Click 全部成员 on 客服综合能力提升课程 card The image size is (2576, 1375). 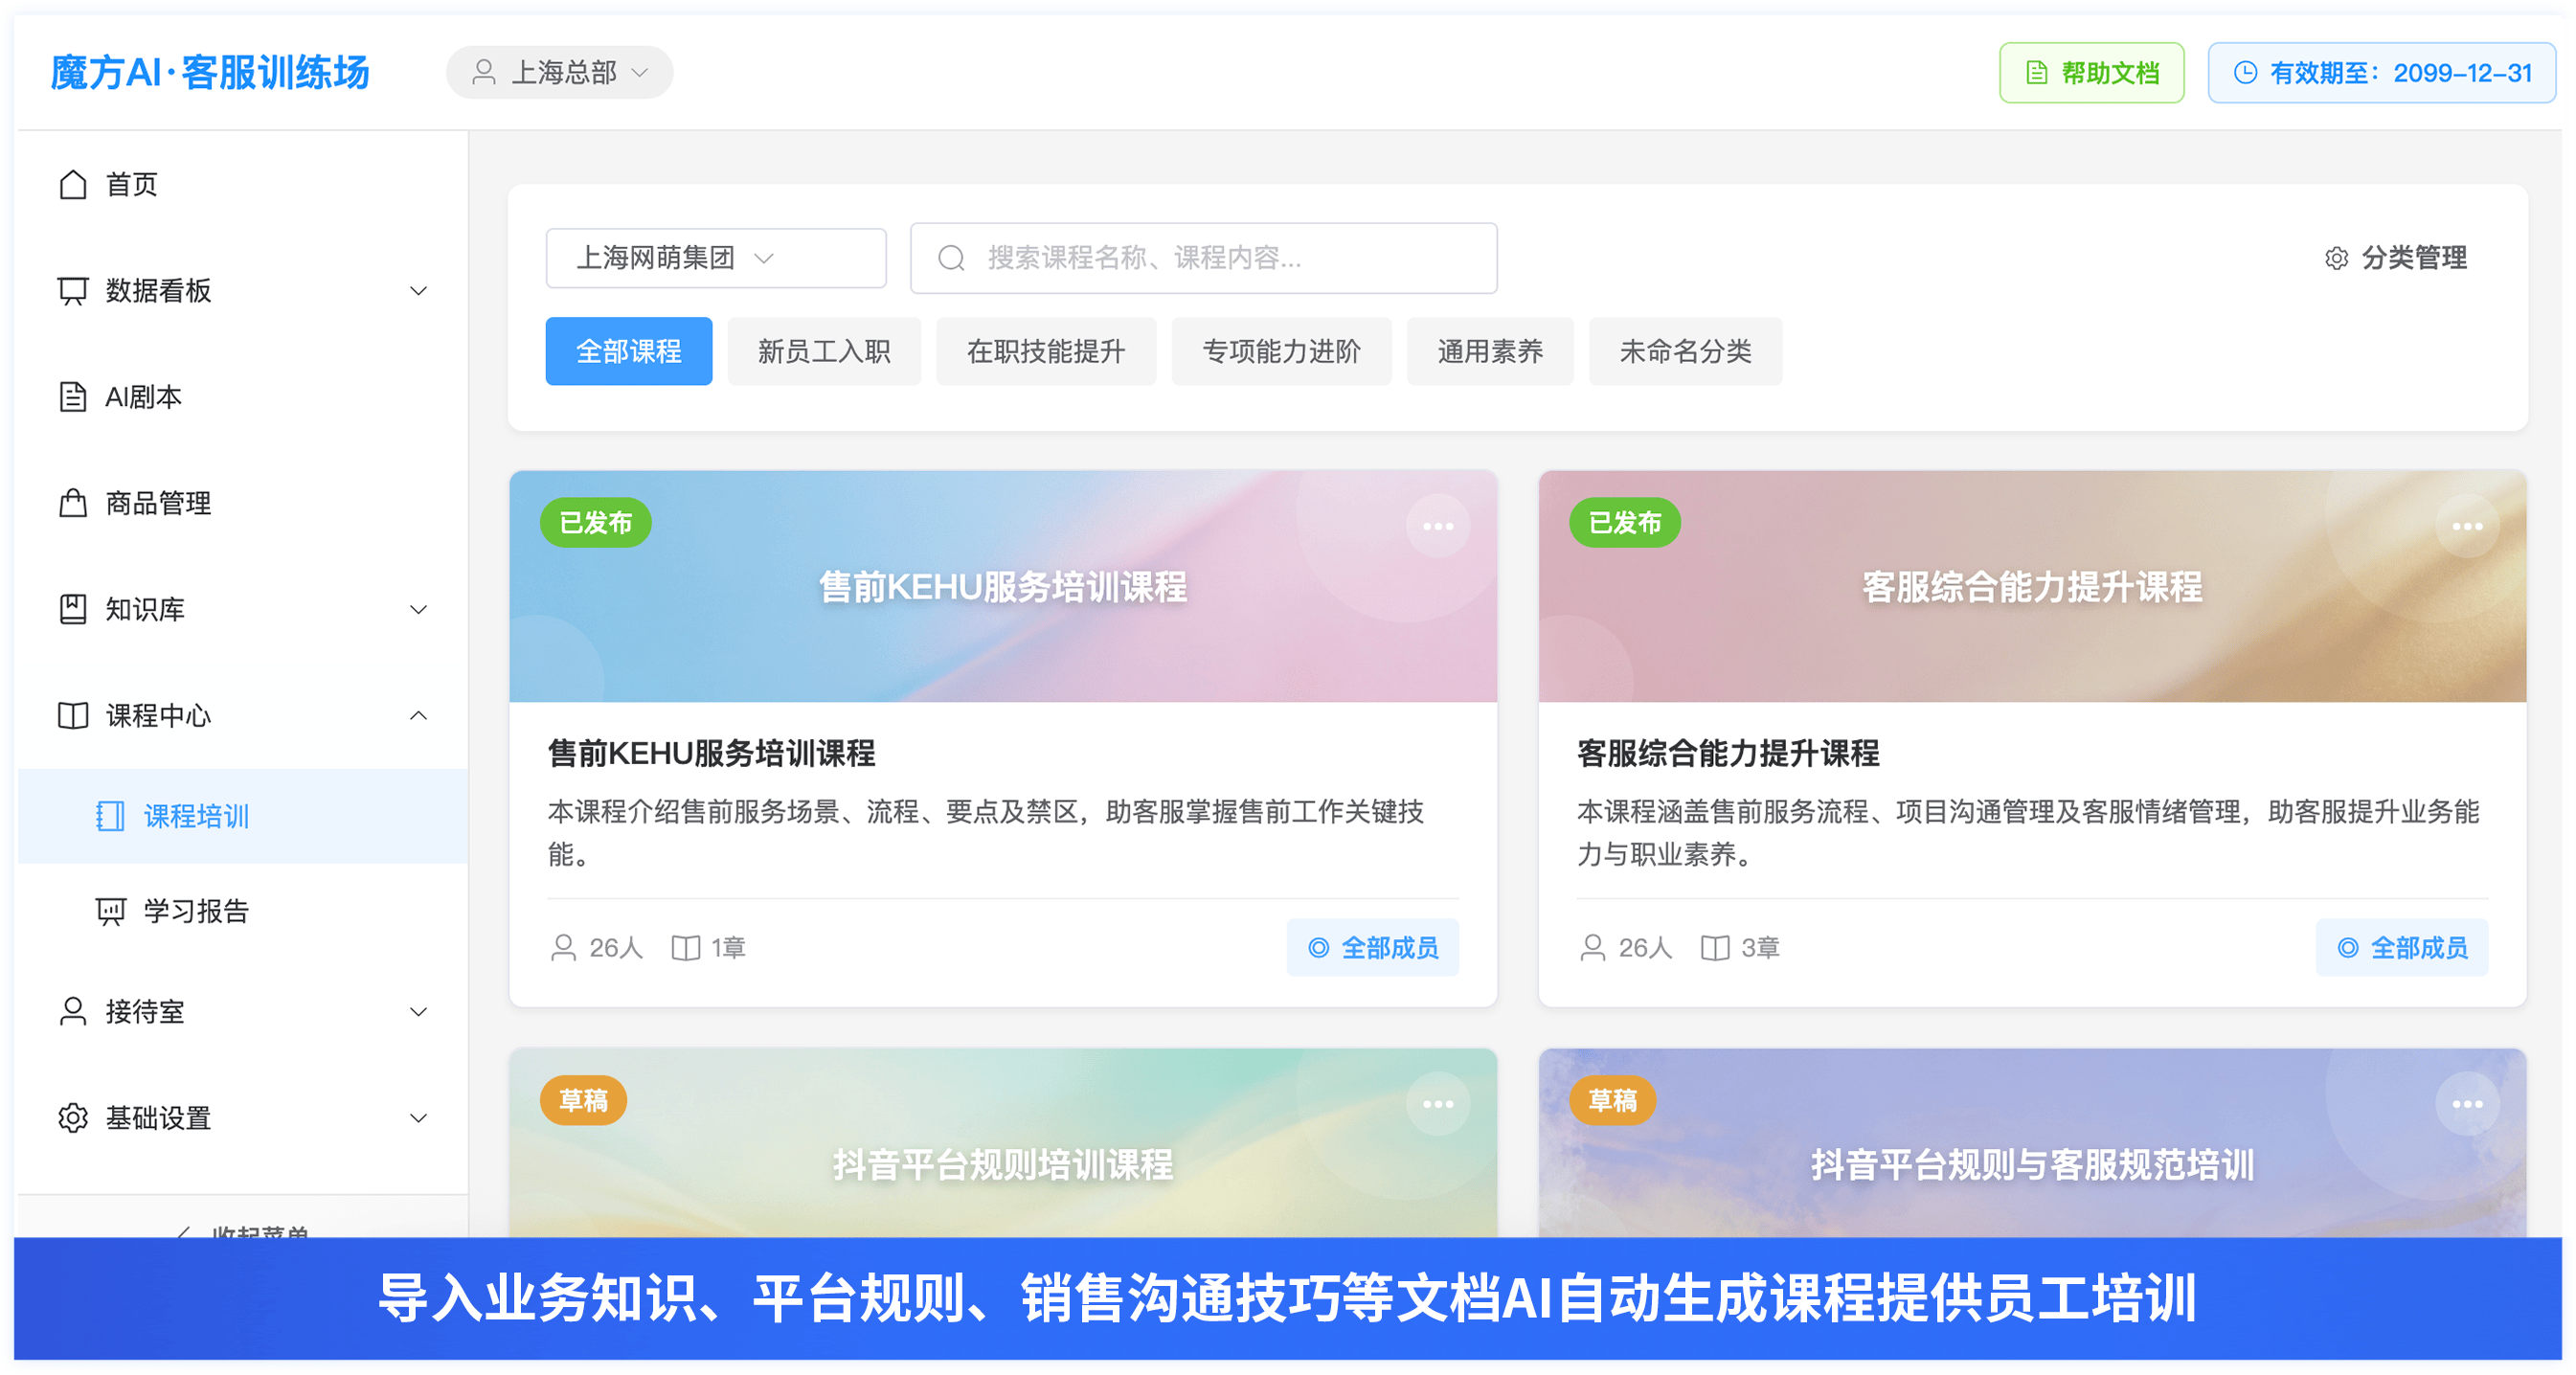[x=2401, y=947]
